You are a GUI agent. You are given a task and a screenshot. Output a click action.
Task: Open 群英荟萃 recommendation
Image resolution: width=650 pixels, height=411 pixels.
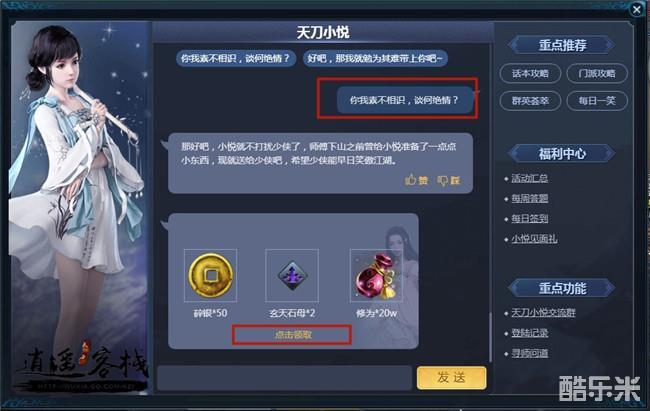pos(530,101)
